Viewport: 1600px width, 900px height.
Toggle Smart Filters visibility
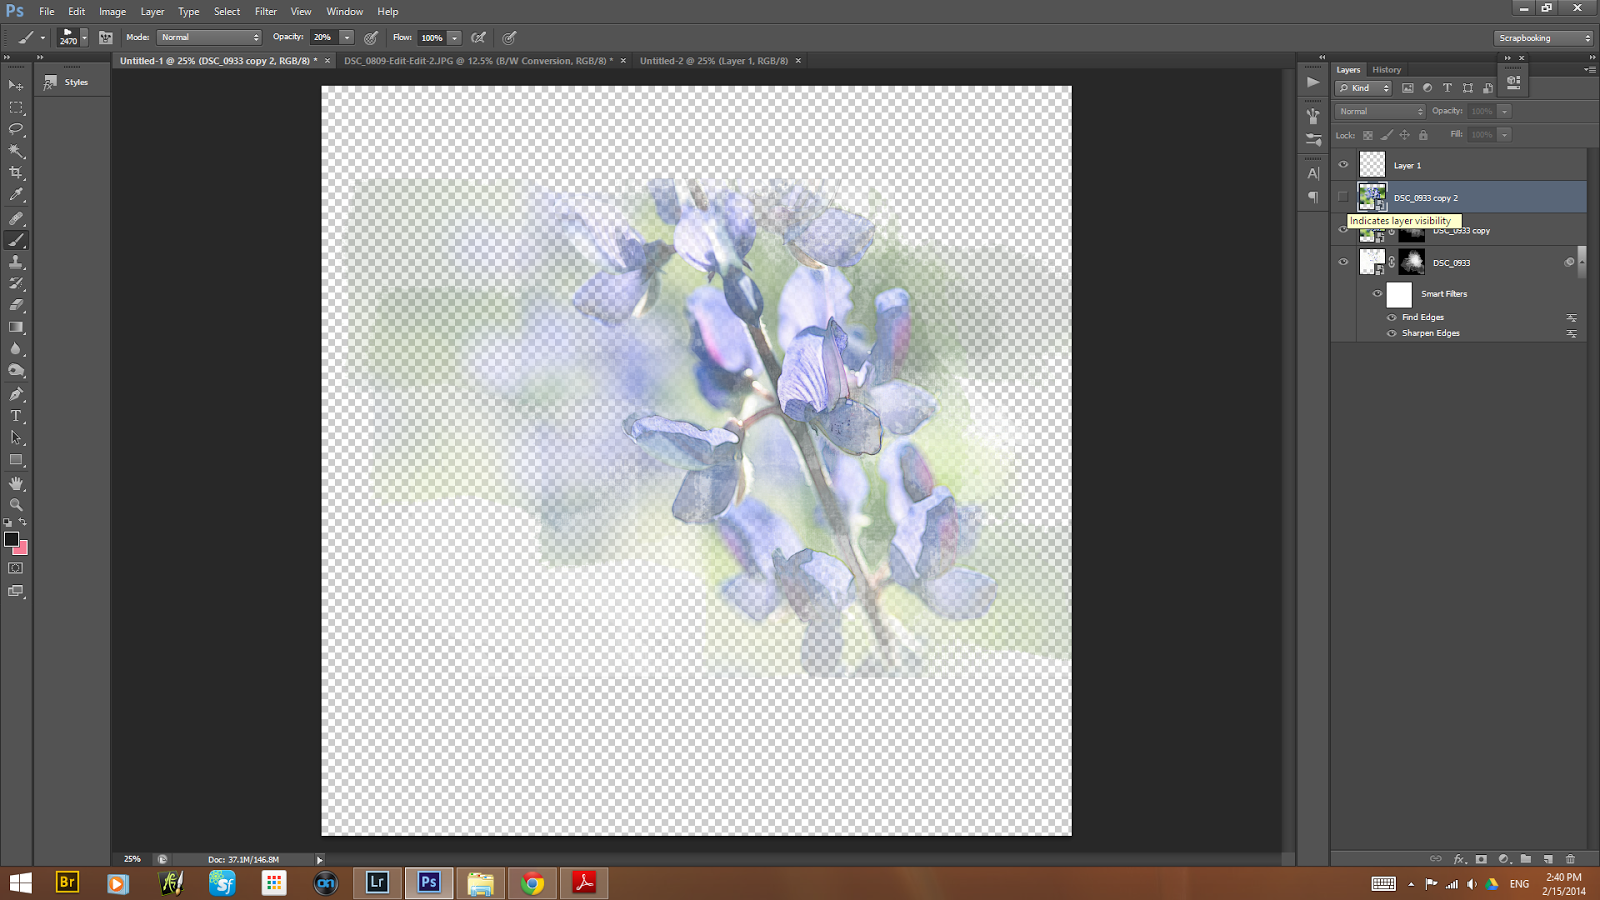(x=1377, y=294)
